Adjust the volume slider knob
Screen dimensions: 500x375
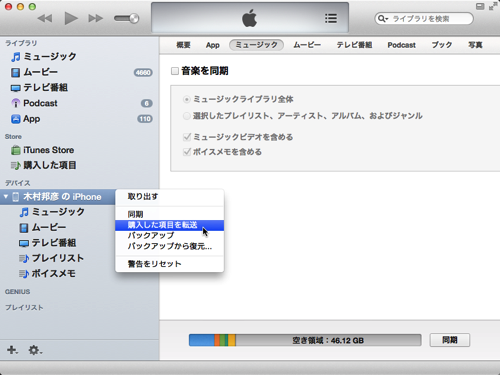134,18
